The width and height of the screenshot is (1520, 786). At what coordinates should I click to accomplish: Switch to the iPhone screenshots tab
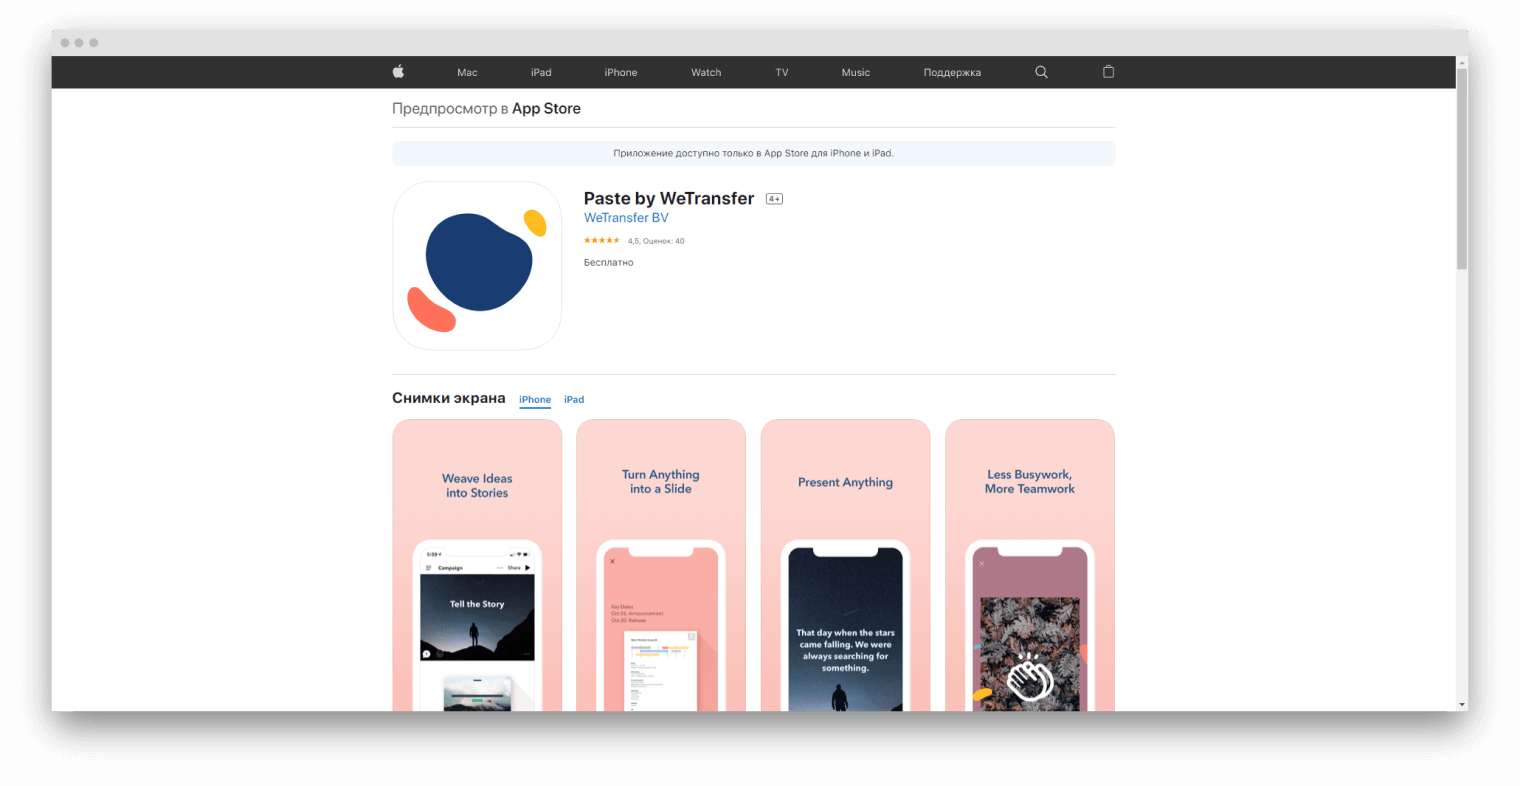pyautogui.click(x=535, y=400)
